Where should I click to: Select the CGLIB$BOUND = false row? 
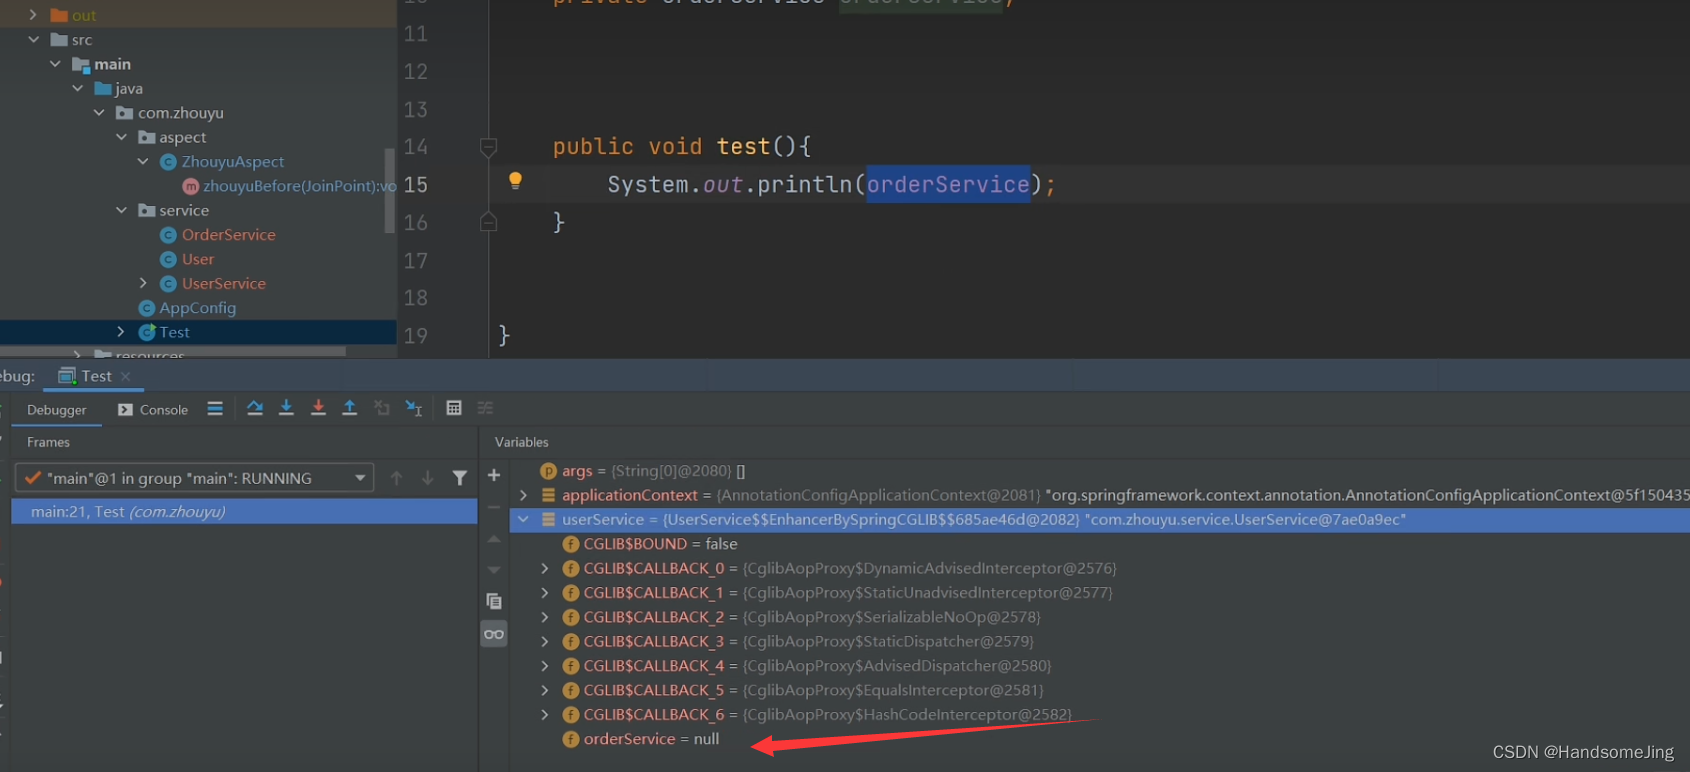tap(1100, 543)
